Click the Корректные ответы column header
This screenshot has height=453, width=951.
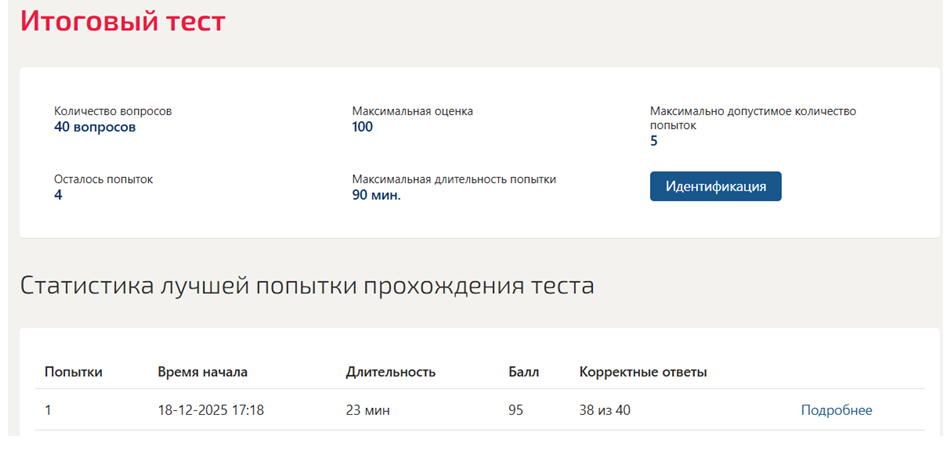(x=643, y=372)
